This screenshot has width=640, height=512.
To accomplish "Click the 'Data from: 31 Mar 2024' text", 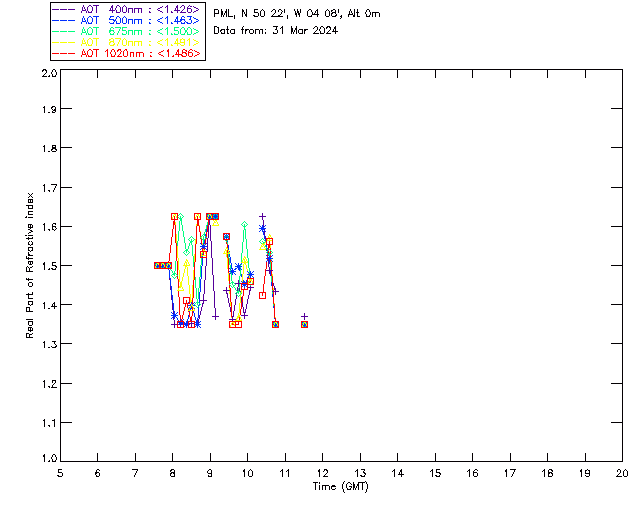I will [275, 31].
